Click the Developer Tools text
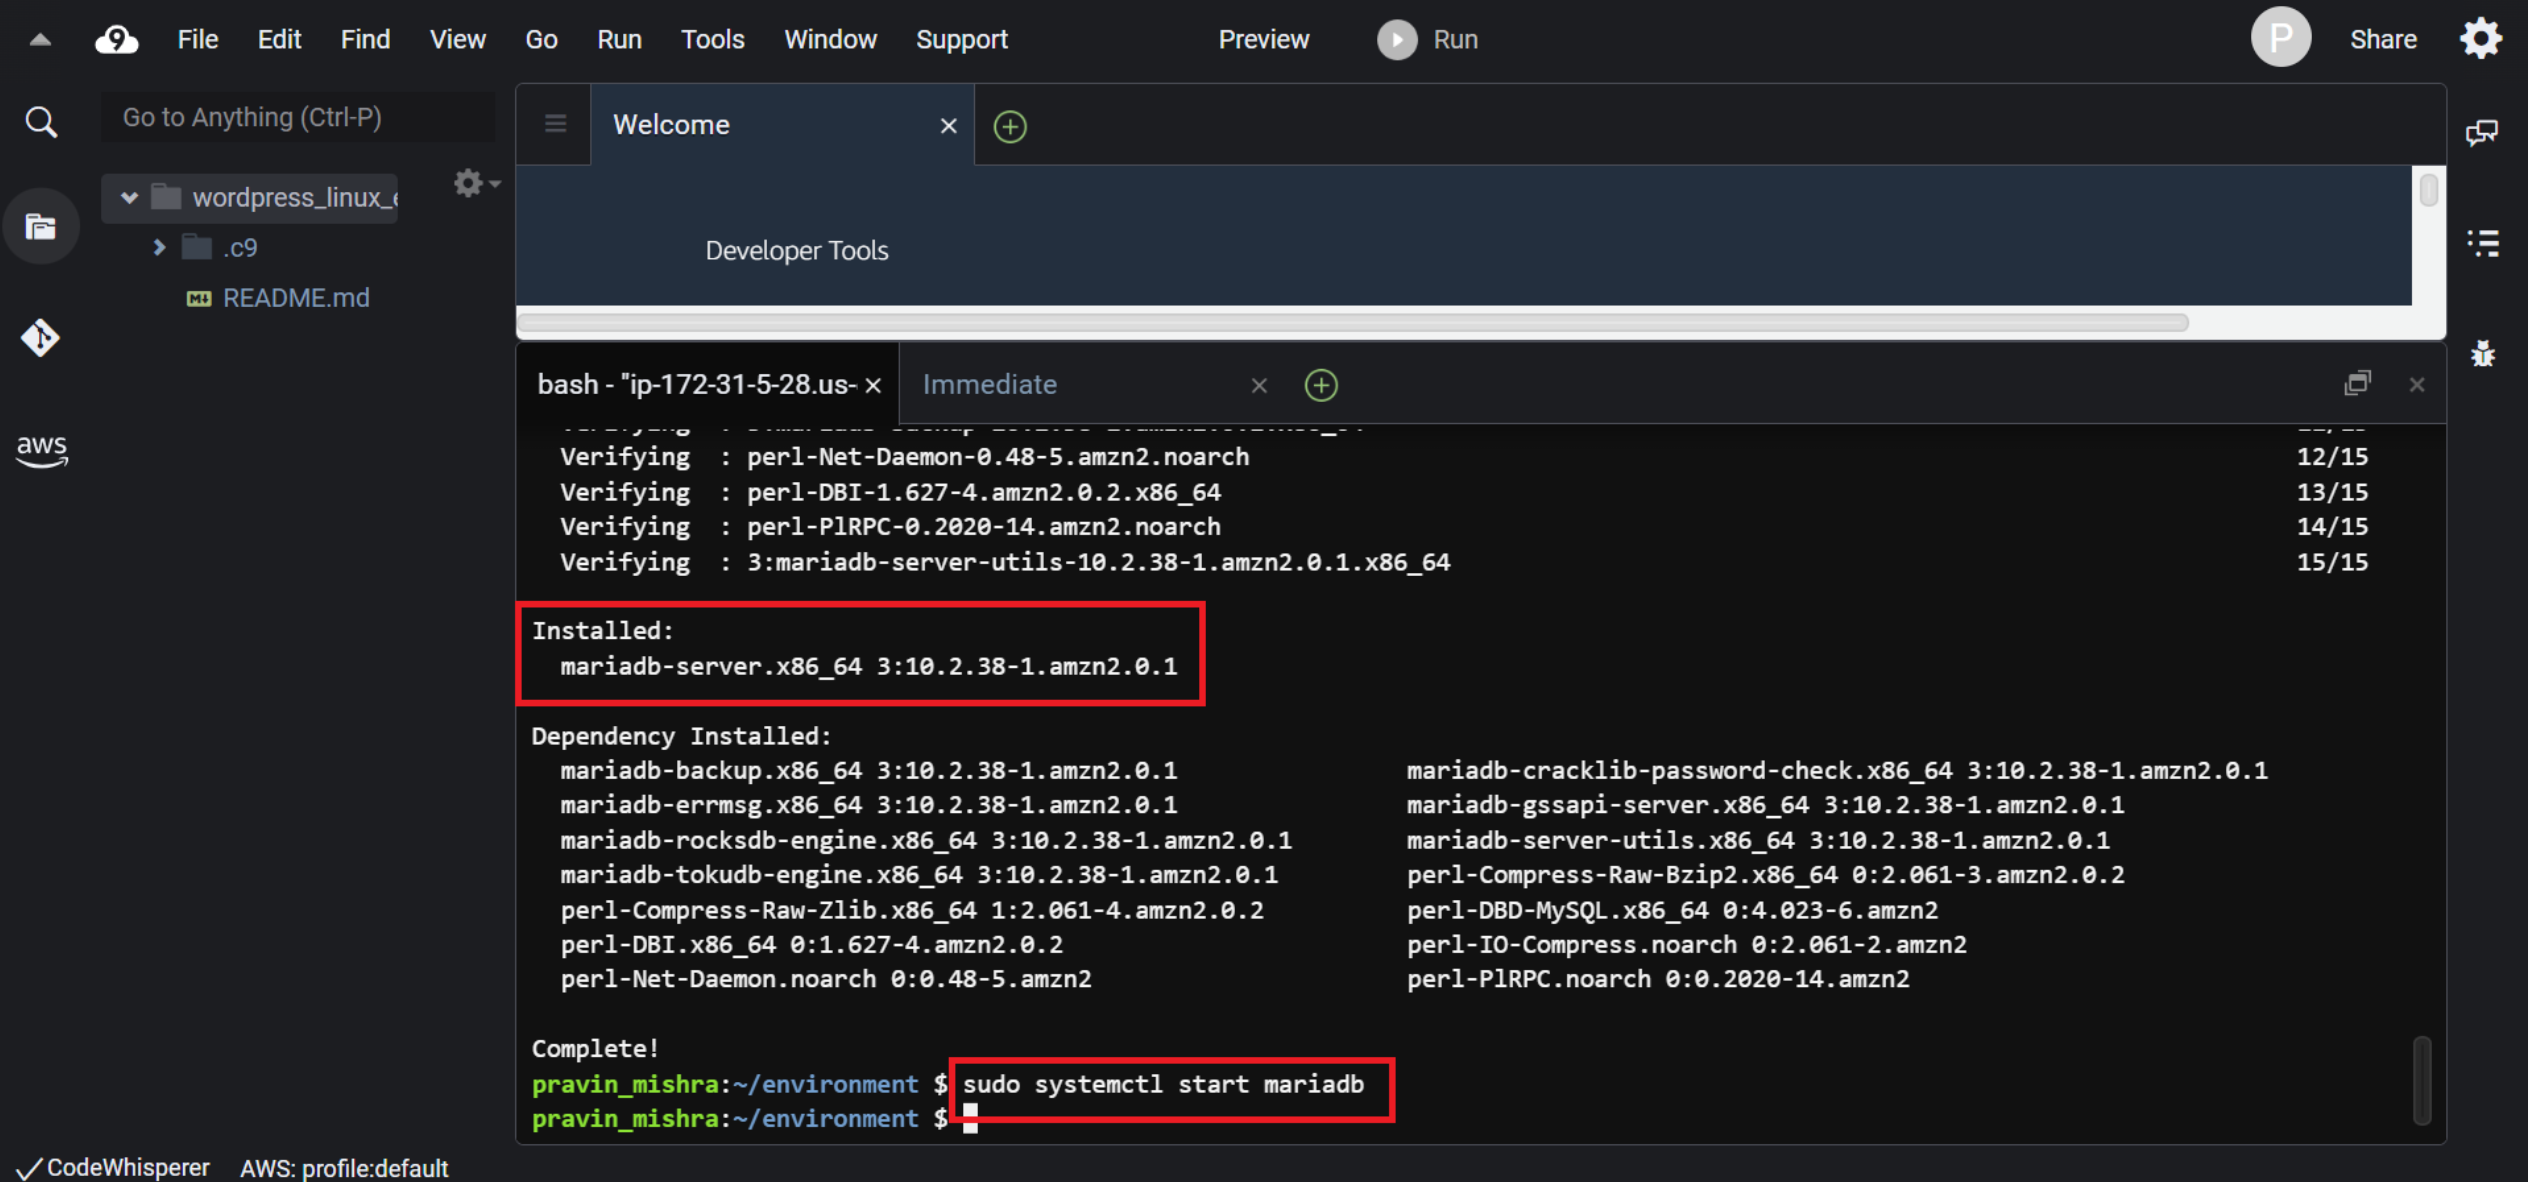 (796, 250)
